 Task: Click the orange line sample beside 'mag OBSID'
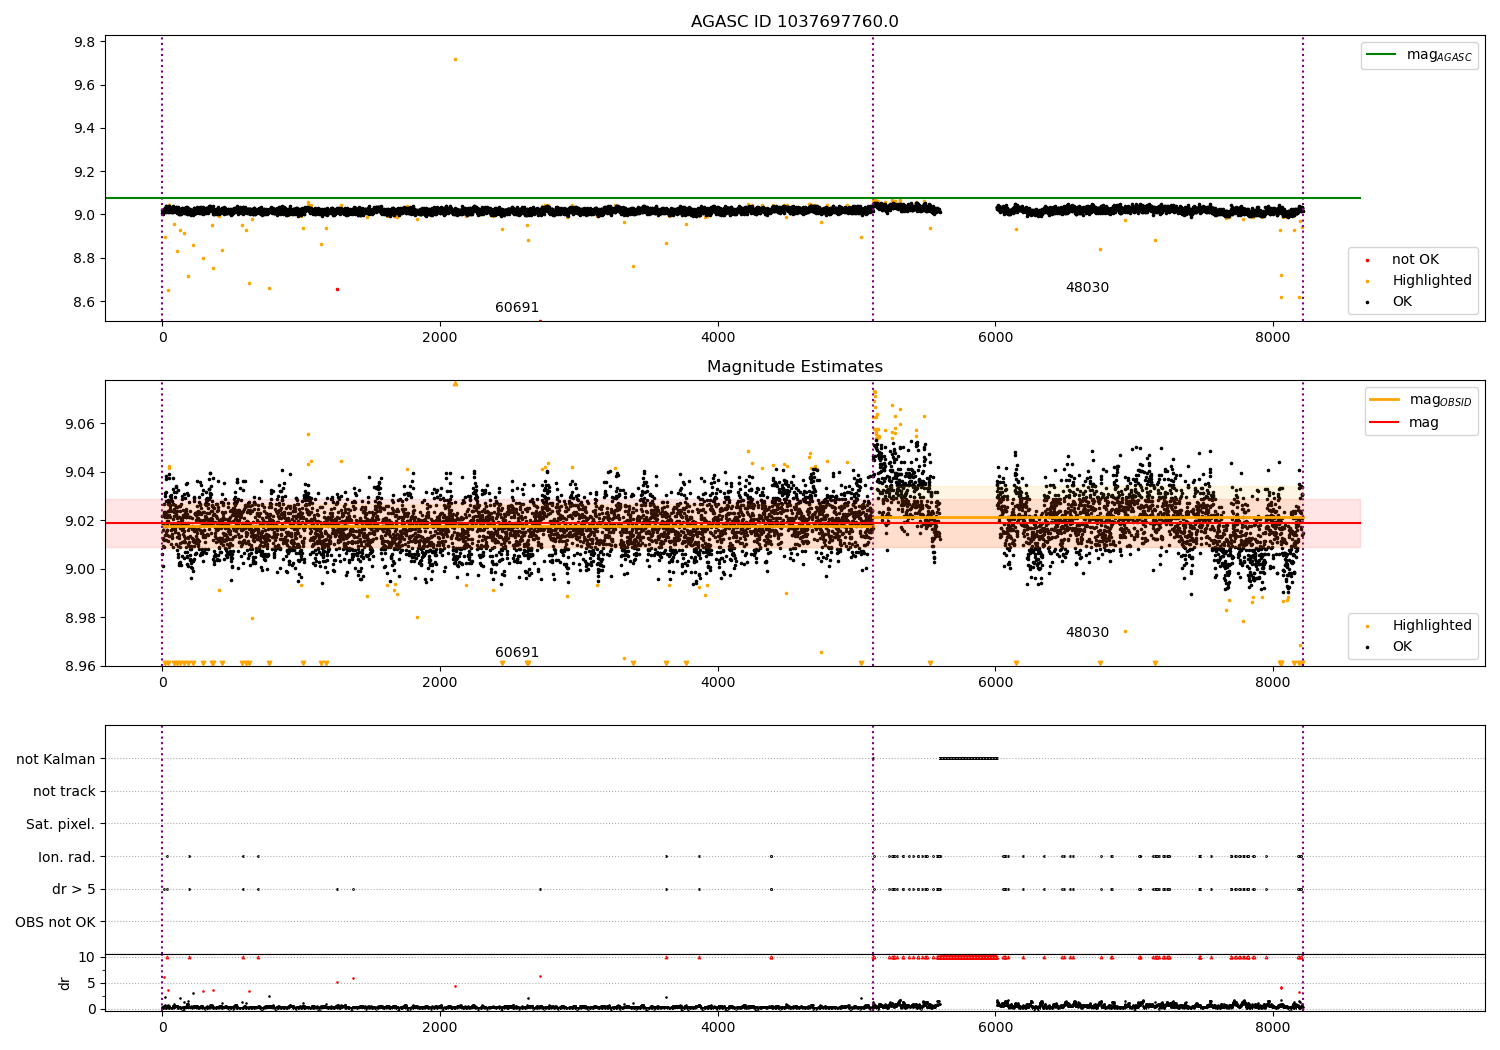pos(1384,399)
